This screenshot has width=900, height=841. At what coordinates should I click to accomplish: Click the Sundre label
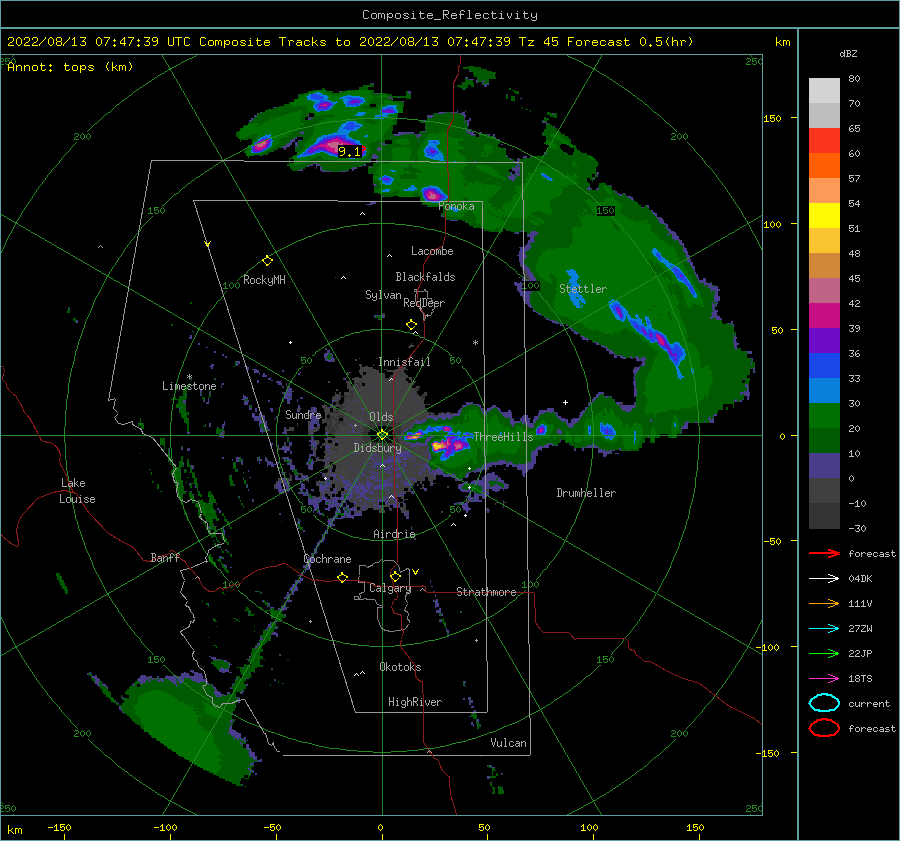click(x=303, y=414)
